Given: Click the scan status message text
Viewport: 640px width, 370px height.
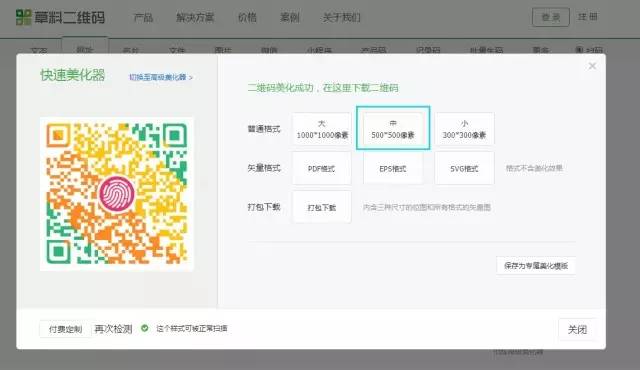Looking at the screenshot, I should [x=192, y=328].
